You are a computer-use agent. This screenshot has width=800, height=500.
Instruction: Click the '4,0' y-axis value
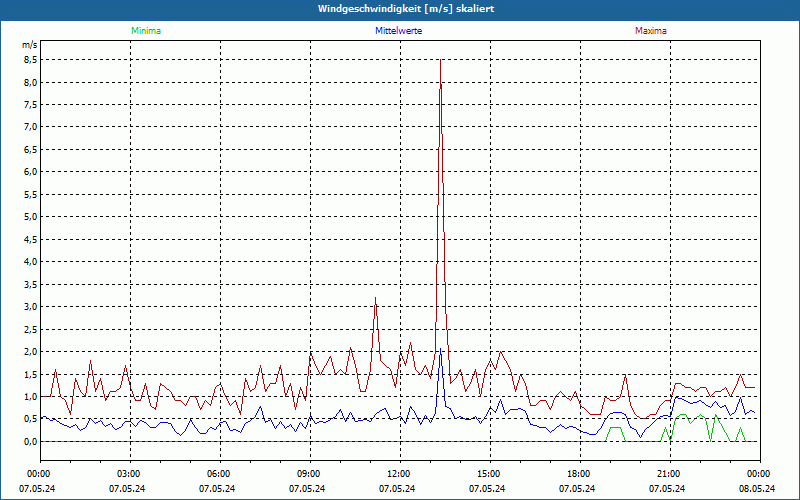(31, 262)
